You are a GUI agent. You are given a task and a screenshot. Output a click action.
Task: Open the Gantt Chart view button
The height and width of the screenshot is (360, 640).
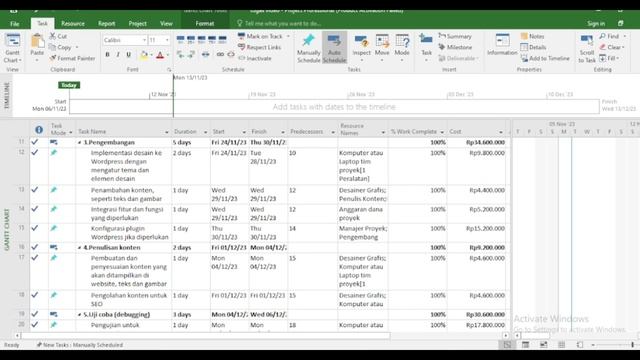[x=12, y=48]
